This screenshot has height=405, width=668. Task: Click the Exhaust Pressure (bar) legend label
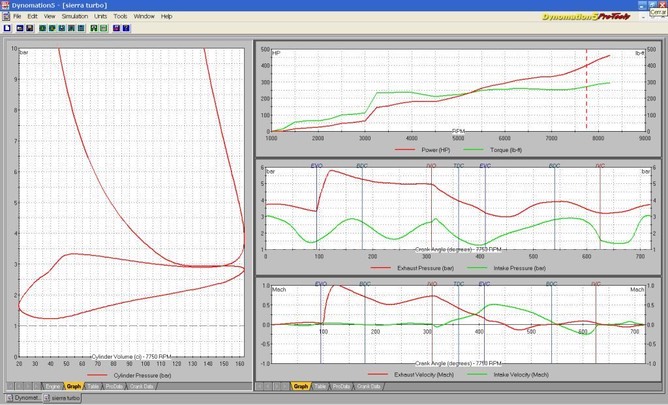pyautogui.click(x=426, y=268)
